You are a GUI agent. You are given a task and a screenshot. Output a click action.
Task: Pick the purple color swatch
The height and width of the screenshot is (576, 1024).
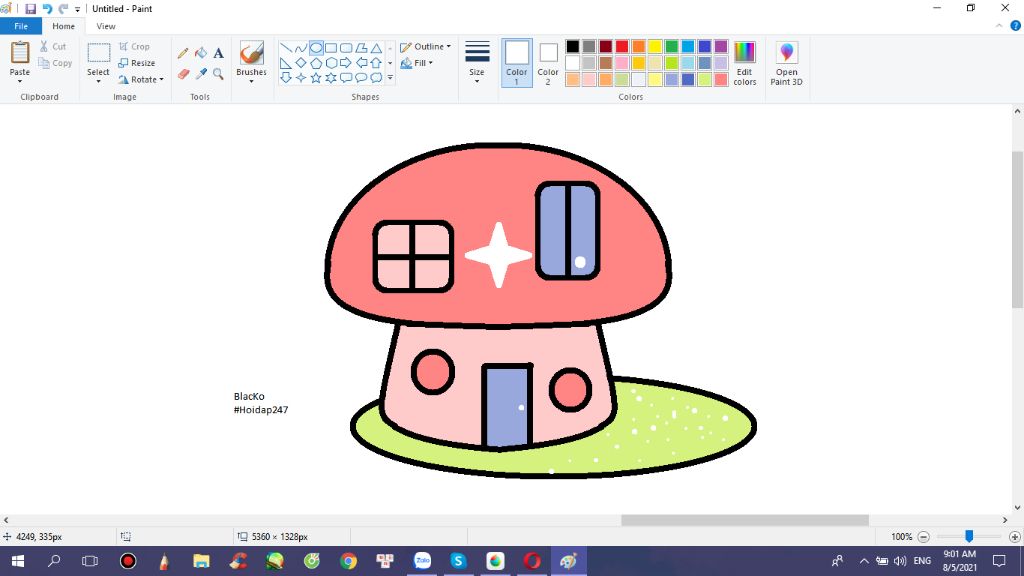[721, 46]
